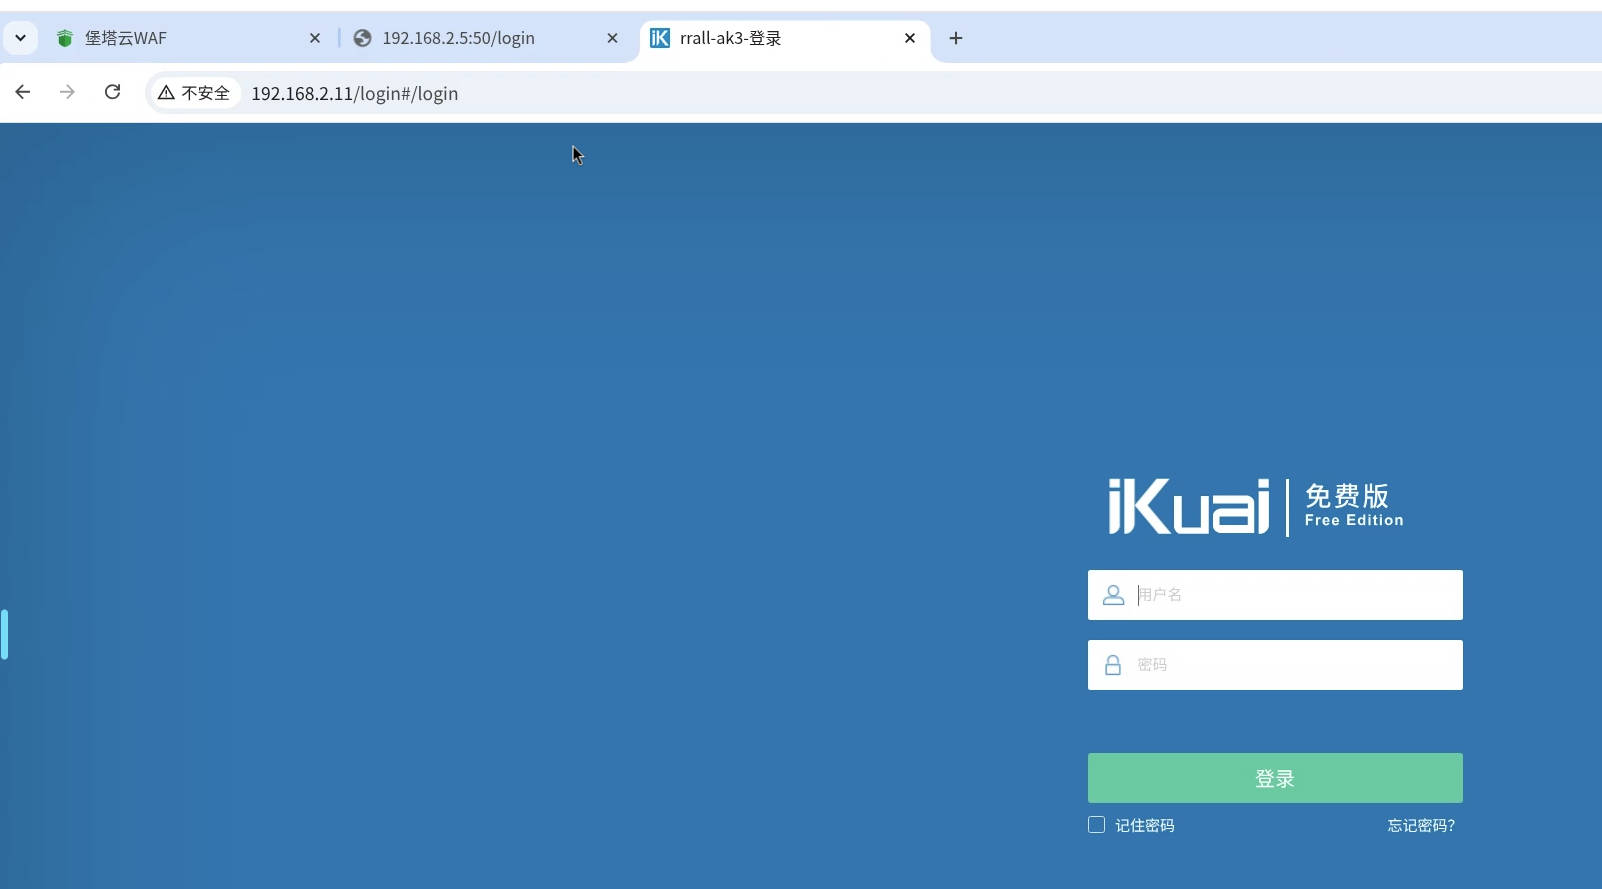The height and width of the screenshot is (889, 1602).
Task: Click the user icon in username field
Action: tap(1113, 595)
